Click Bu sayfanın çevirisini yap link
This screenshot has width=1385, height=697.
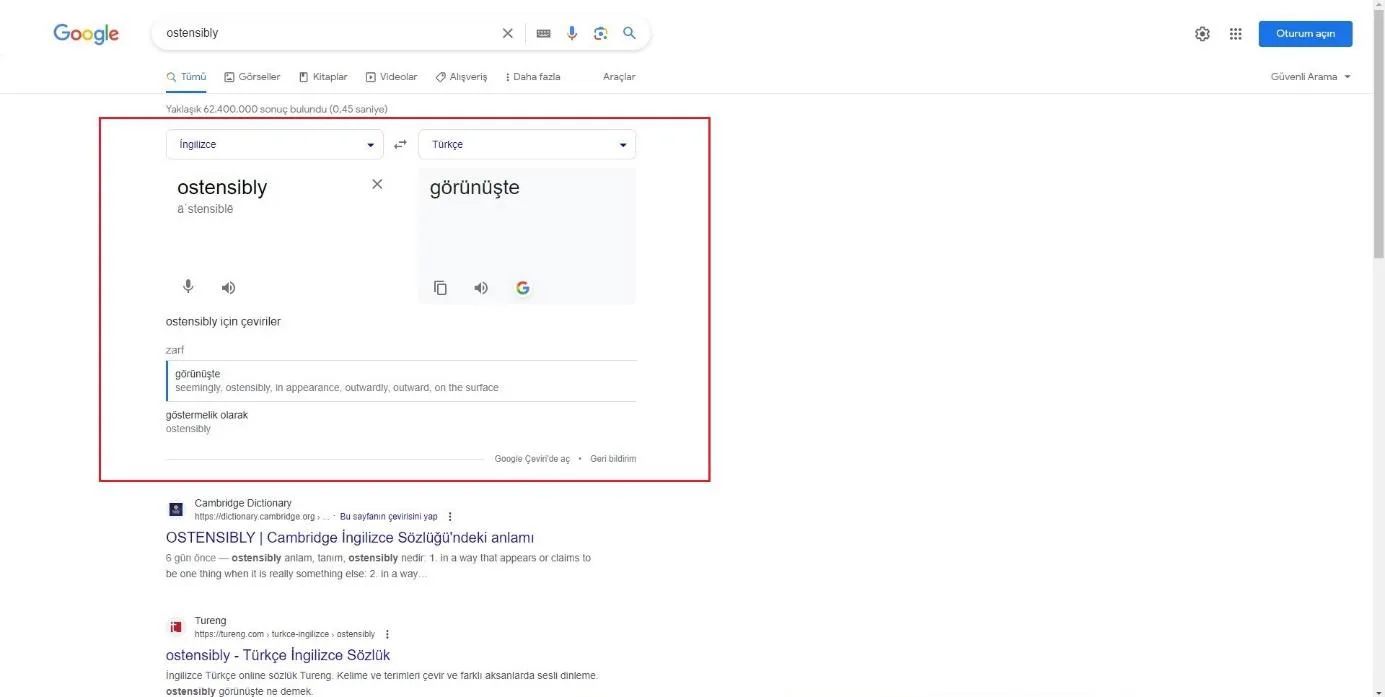pos(389,517)
